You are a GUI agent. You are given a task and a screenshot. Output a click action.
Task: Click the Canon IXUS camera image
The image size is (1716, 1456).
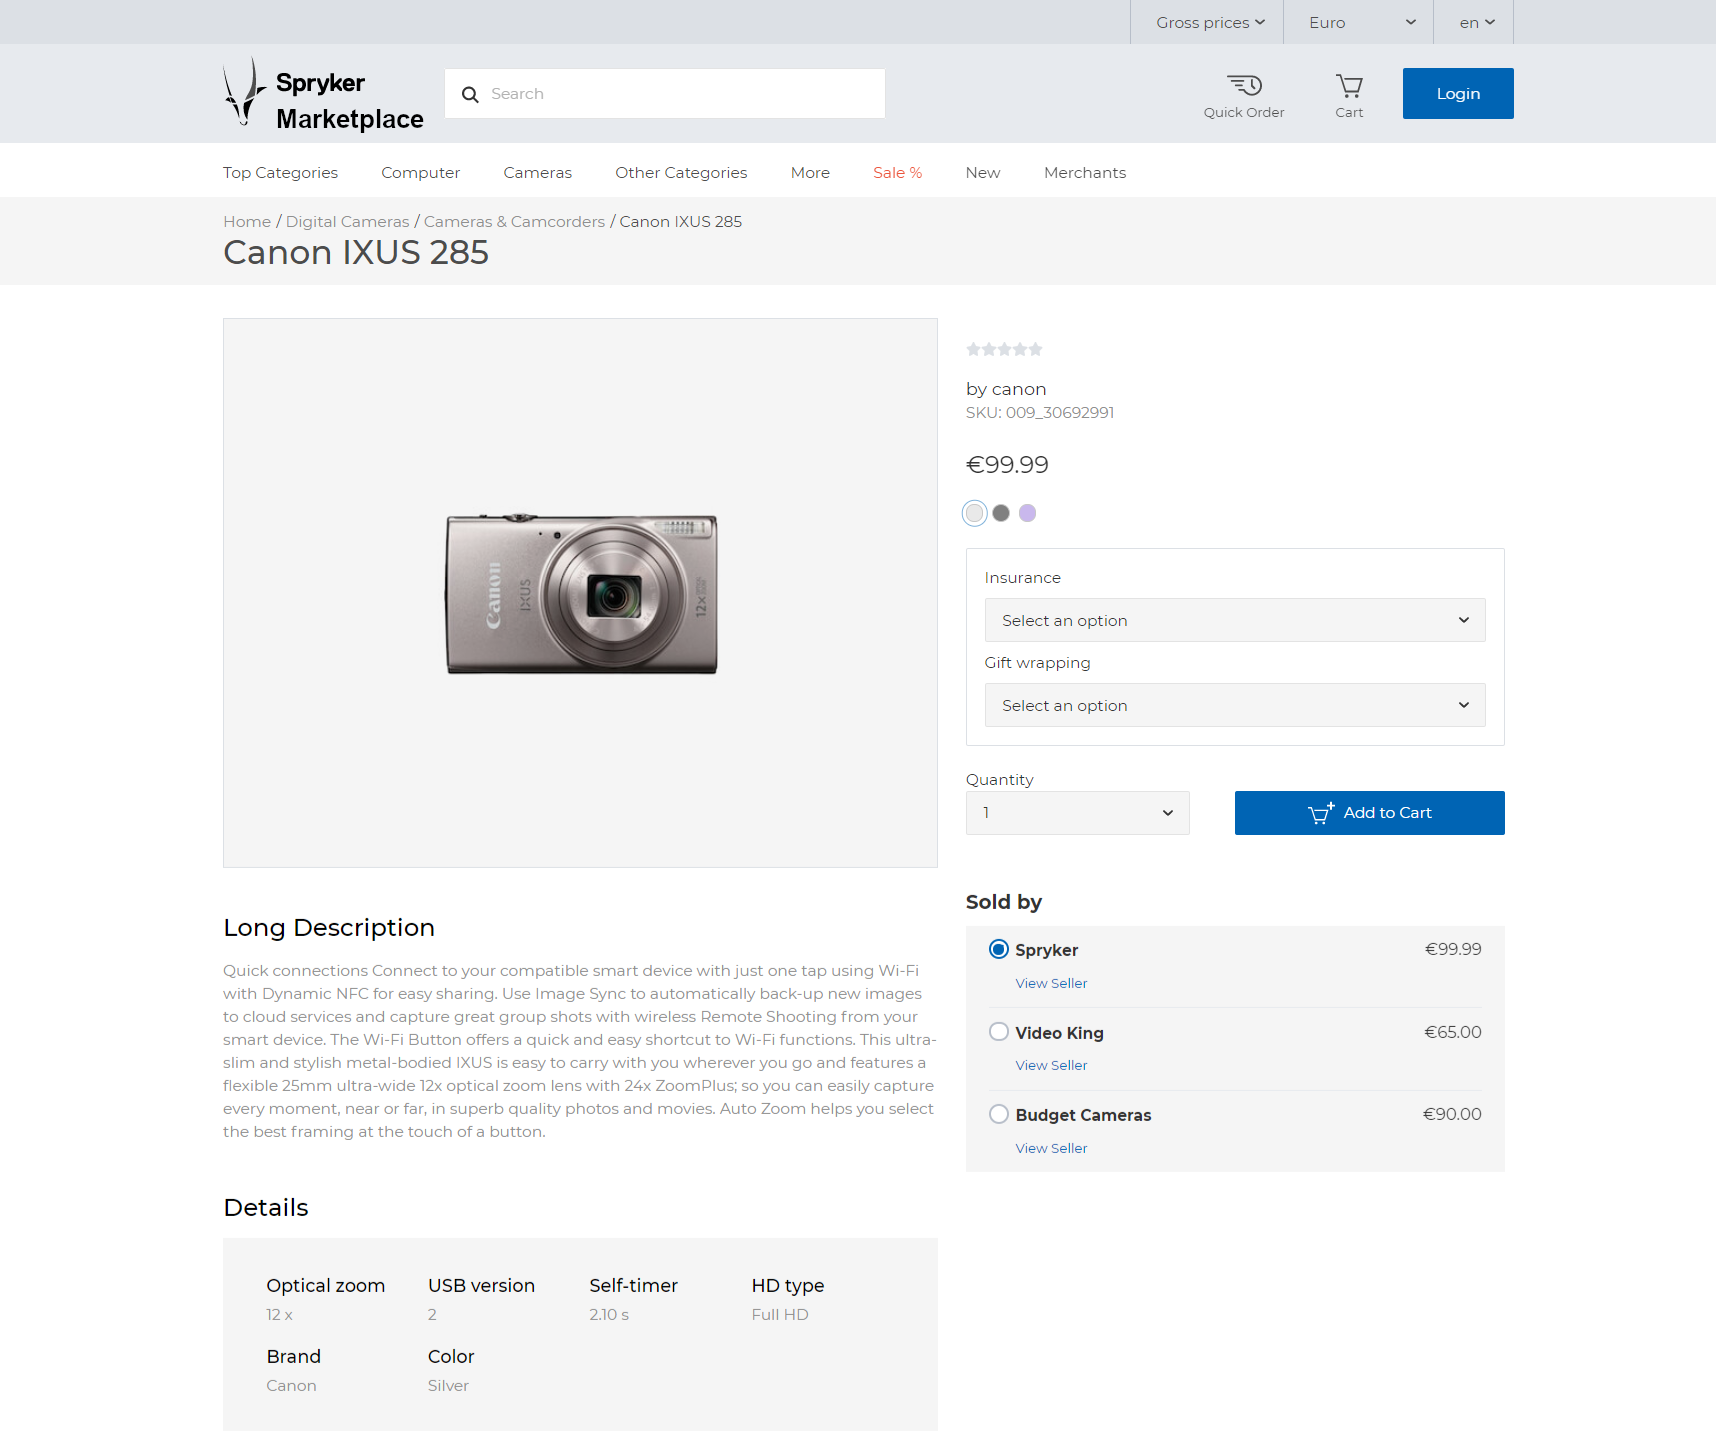click(581, 594)
